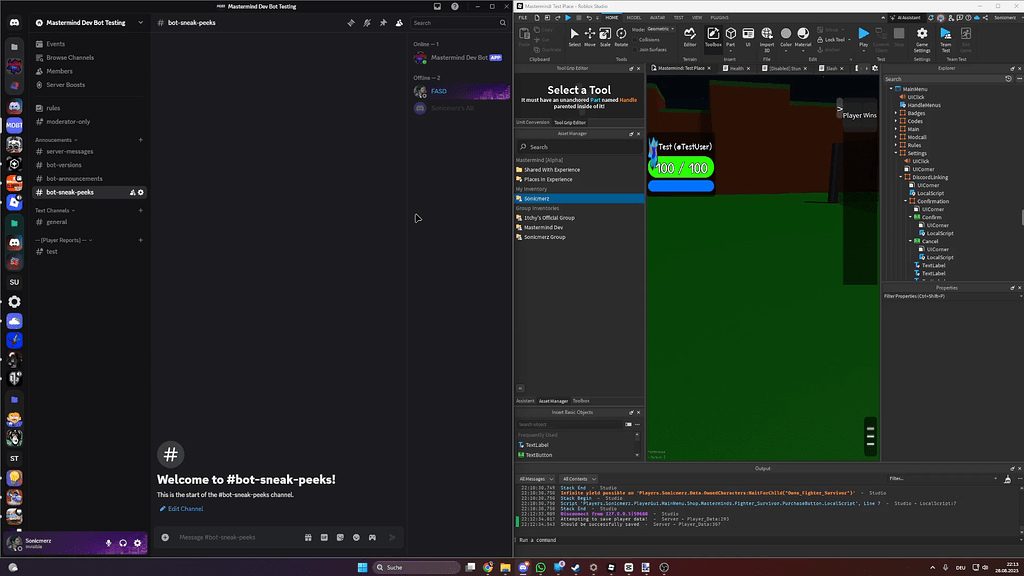Viewport: 1024px width, 576px height.
Task: Open Sonicmerz Group inventory folder
Action: point(545,237)
